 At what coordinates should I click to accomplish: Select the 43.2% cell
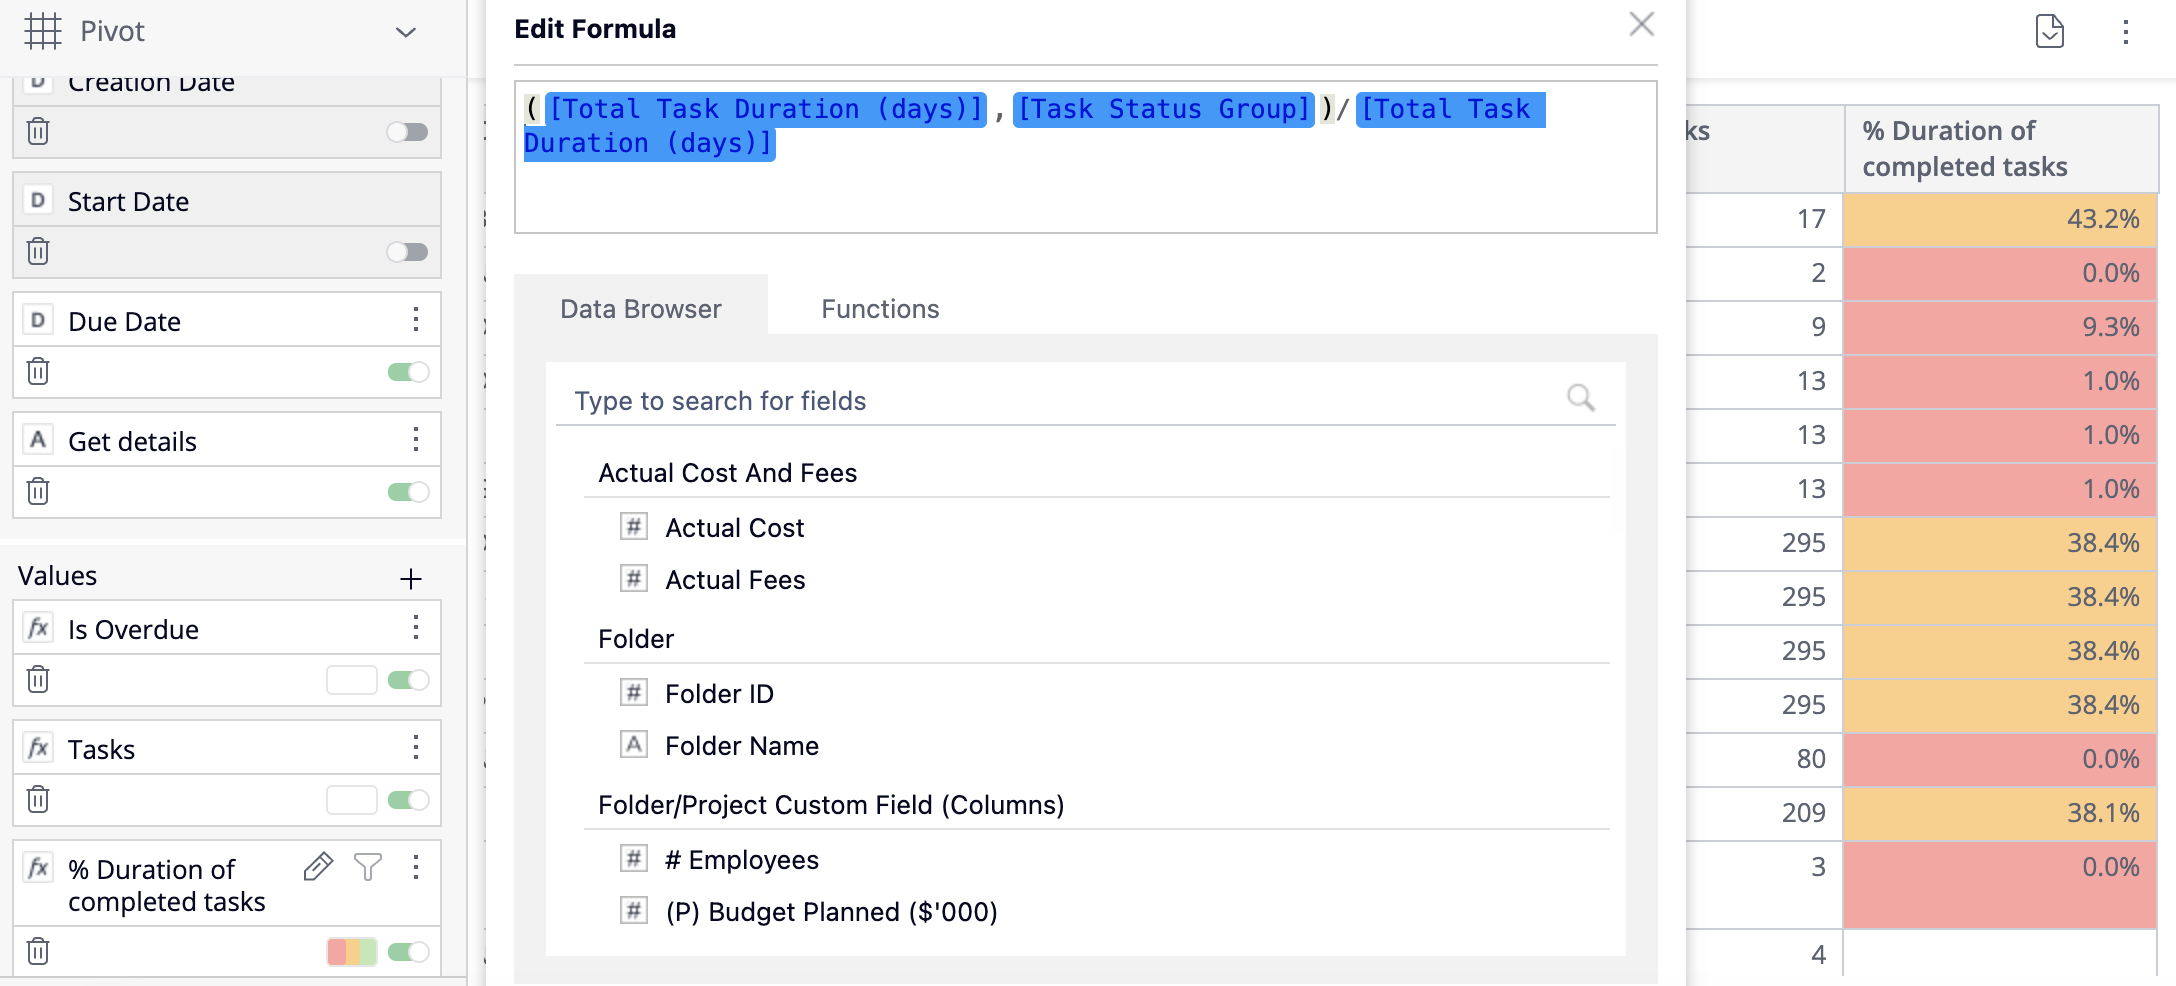pos(2000,219)
